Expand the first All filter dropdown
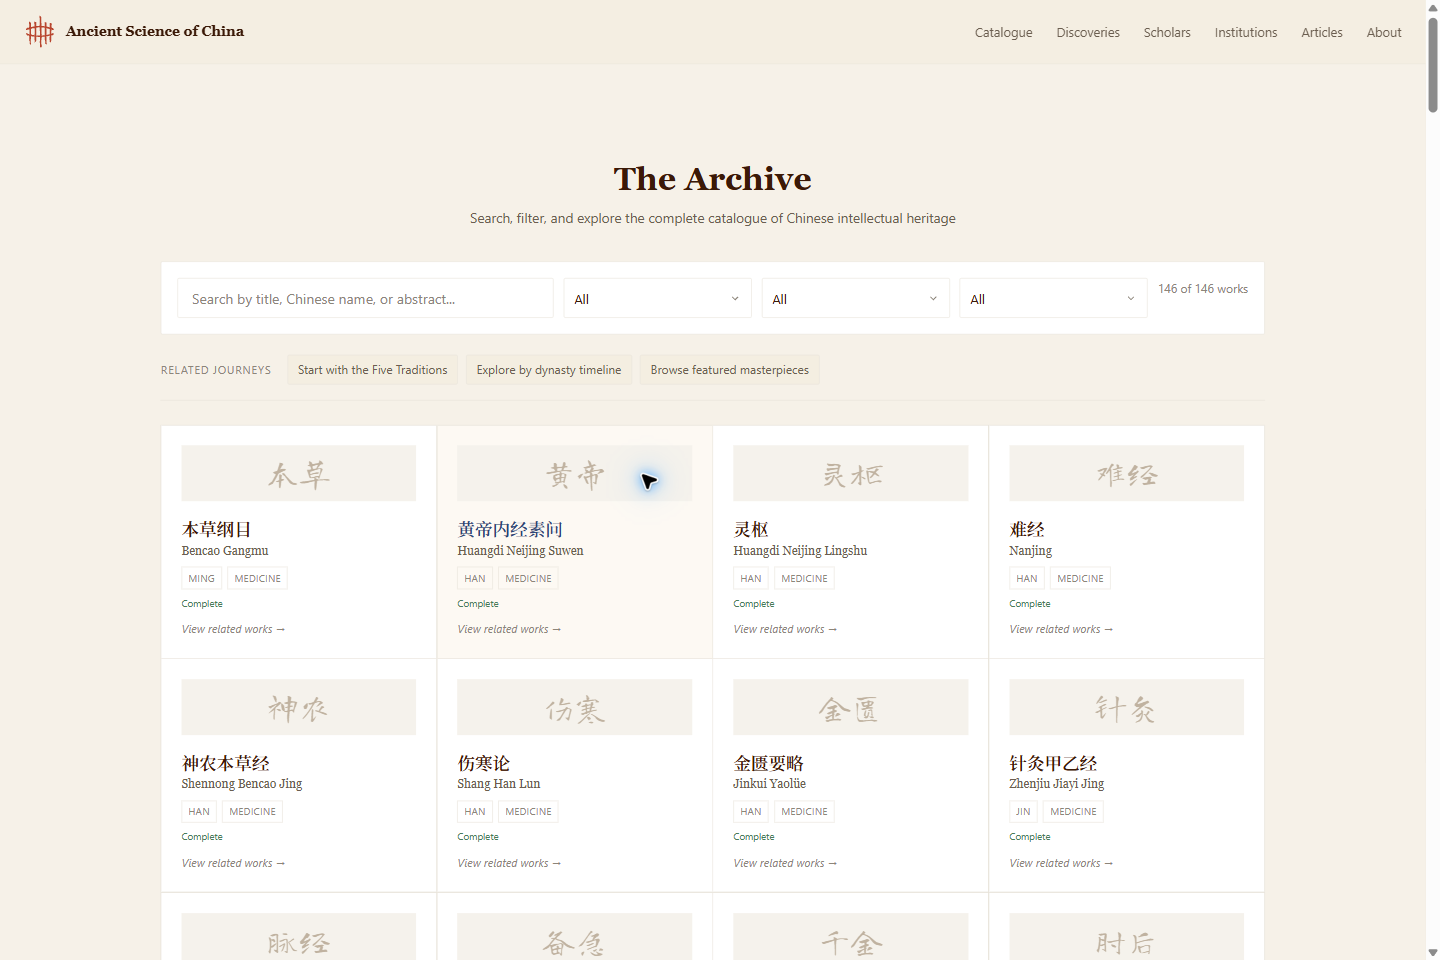The width and height of the screenshot is (1440, 960). 657,298
